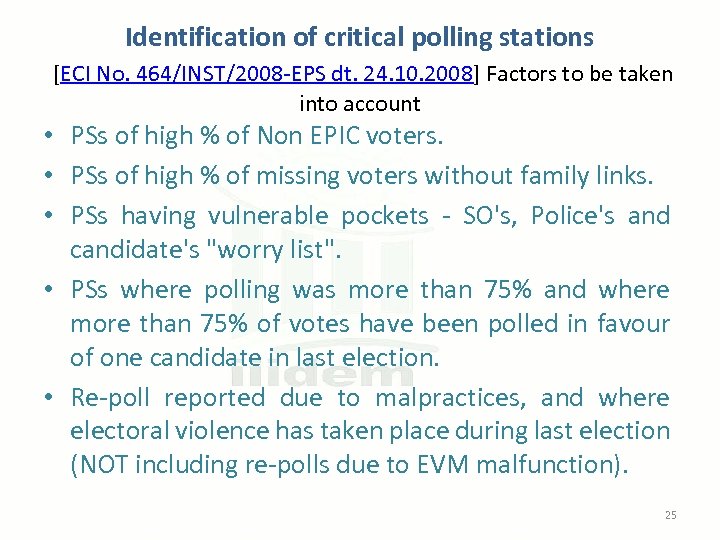The height and width of the screenshot is (540, 720).
Task: Click the "Factors to be taken" subtitle text
Action: [580, 74]
